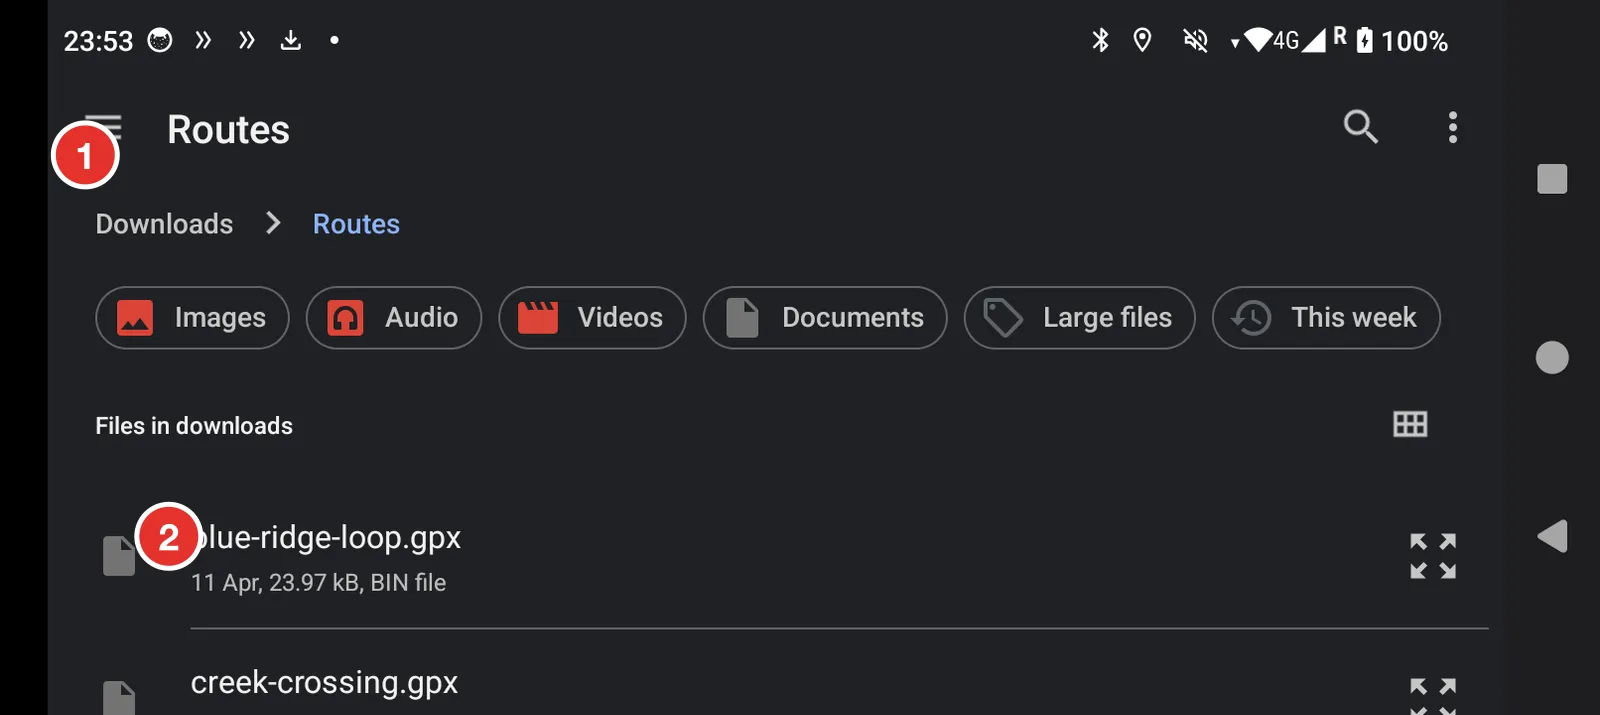1600x715 pixels.
Task: Tap the creek-crossing.gpx file icon
Action: (119, 698)
